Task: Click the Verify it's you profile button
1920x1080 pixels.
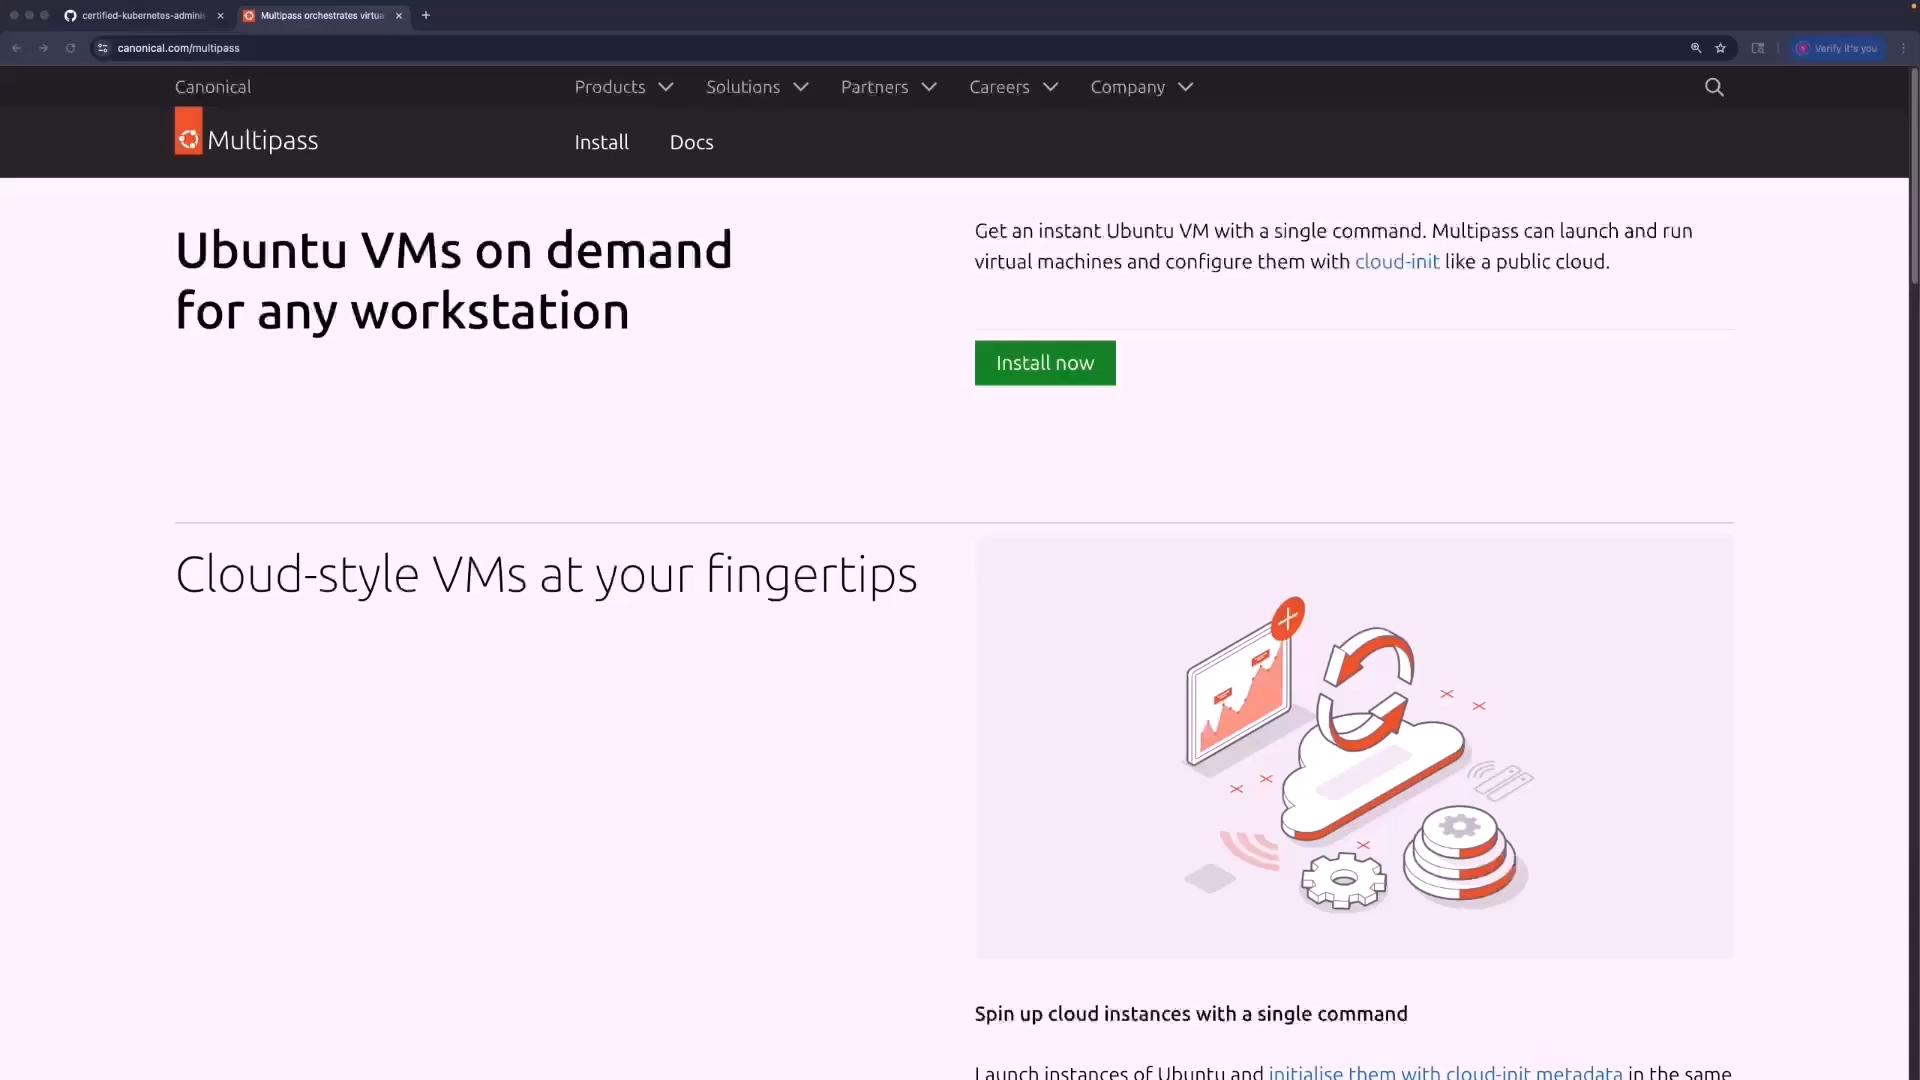Action: pos(1838,48)
